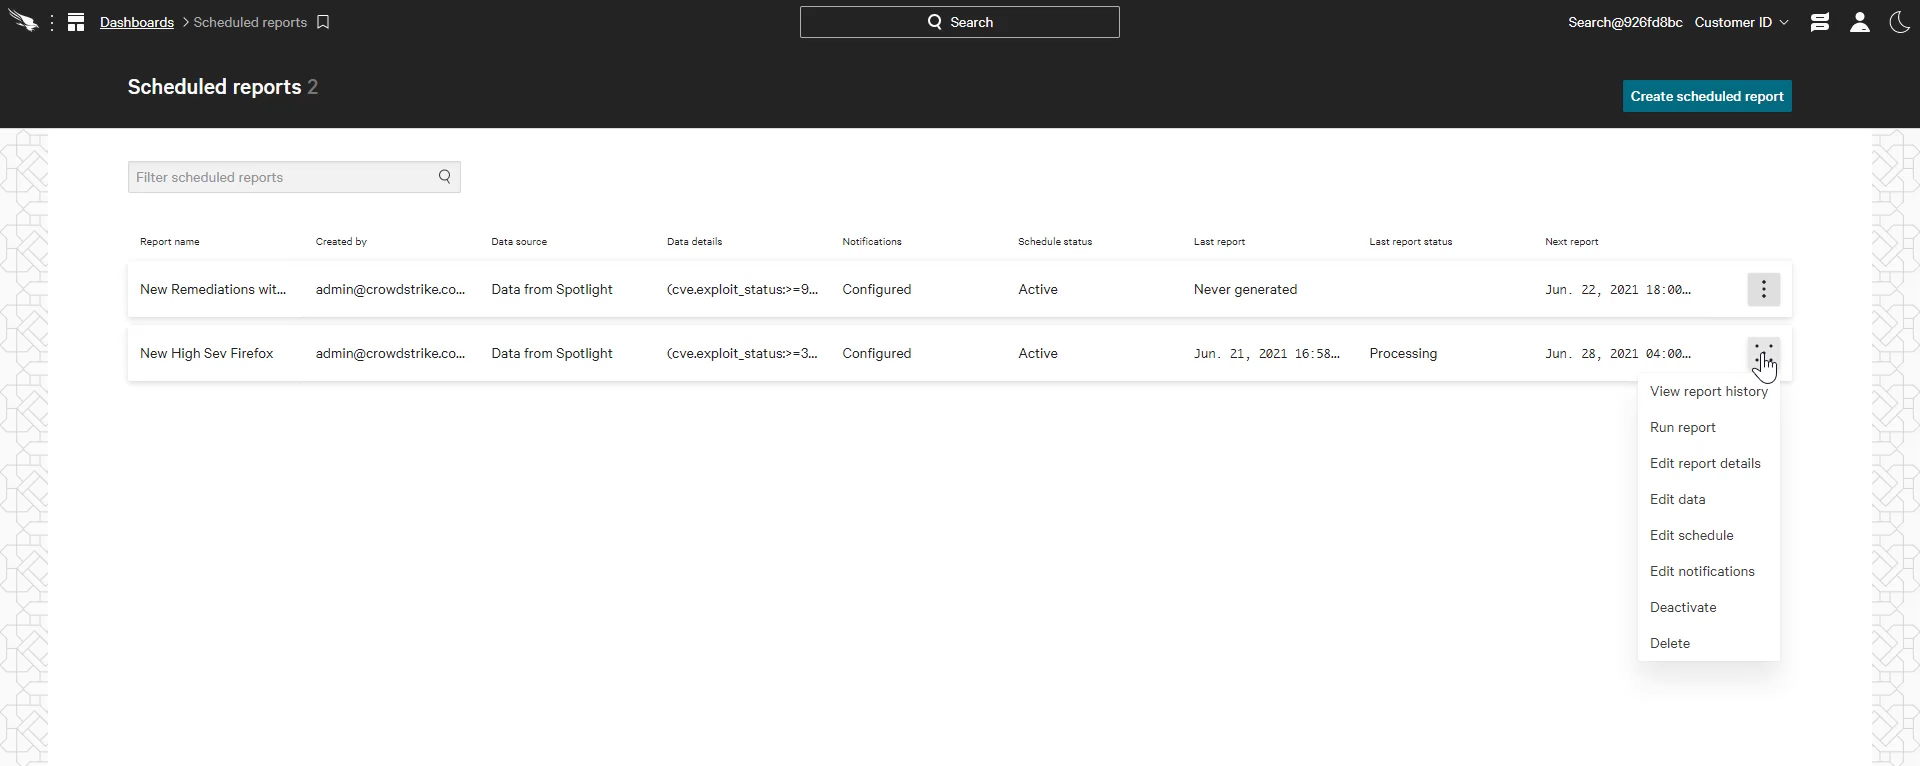This screenshot has height=766, width=1920.
Task: Select Edit report details option
Action: [1704, 463]
